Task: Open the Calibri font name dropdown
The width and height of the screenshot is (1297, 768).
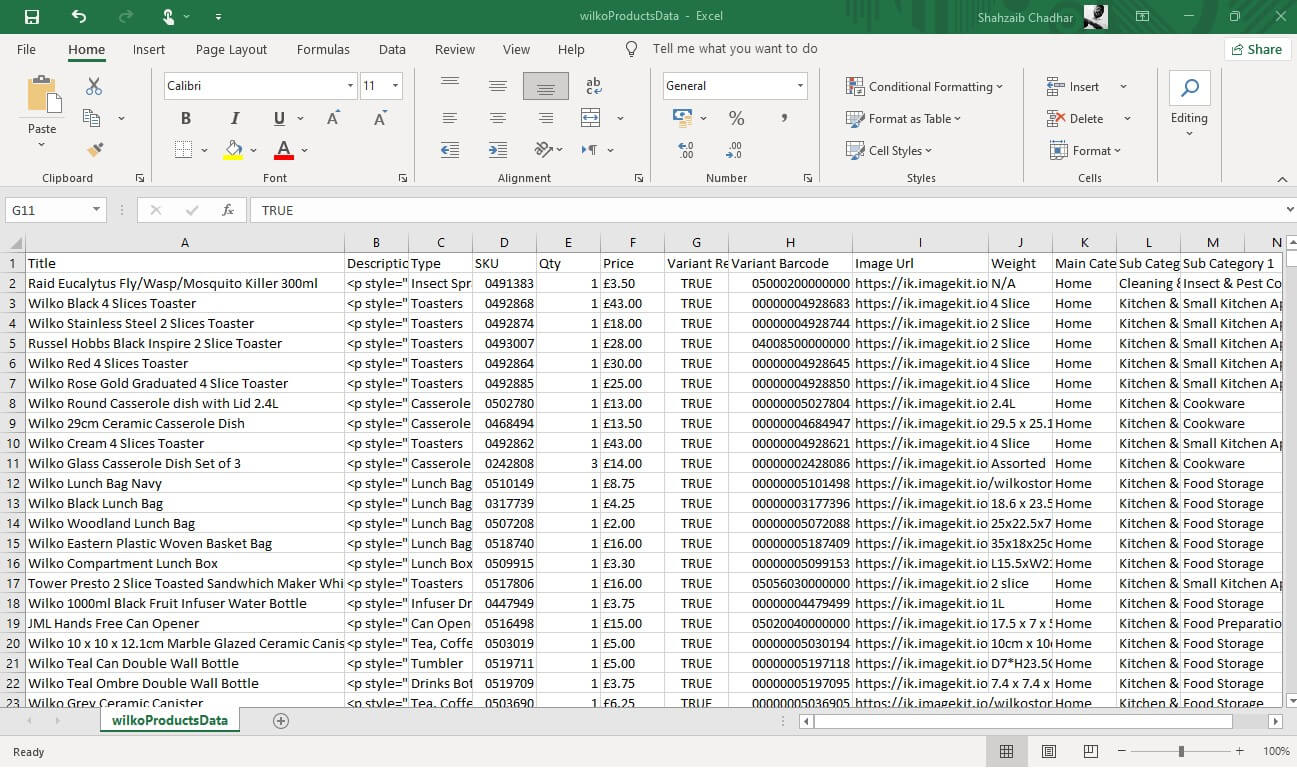Action: click(350, 86)
